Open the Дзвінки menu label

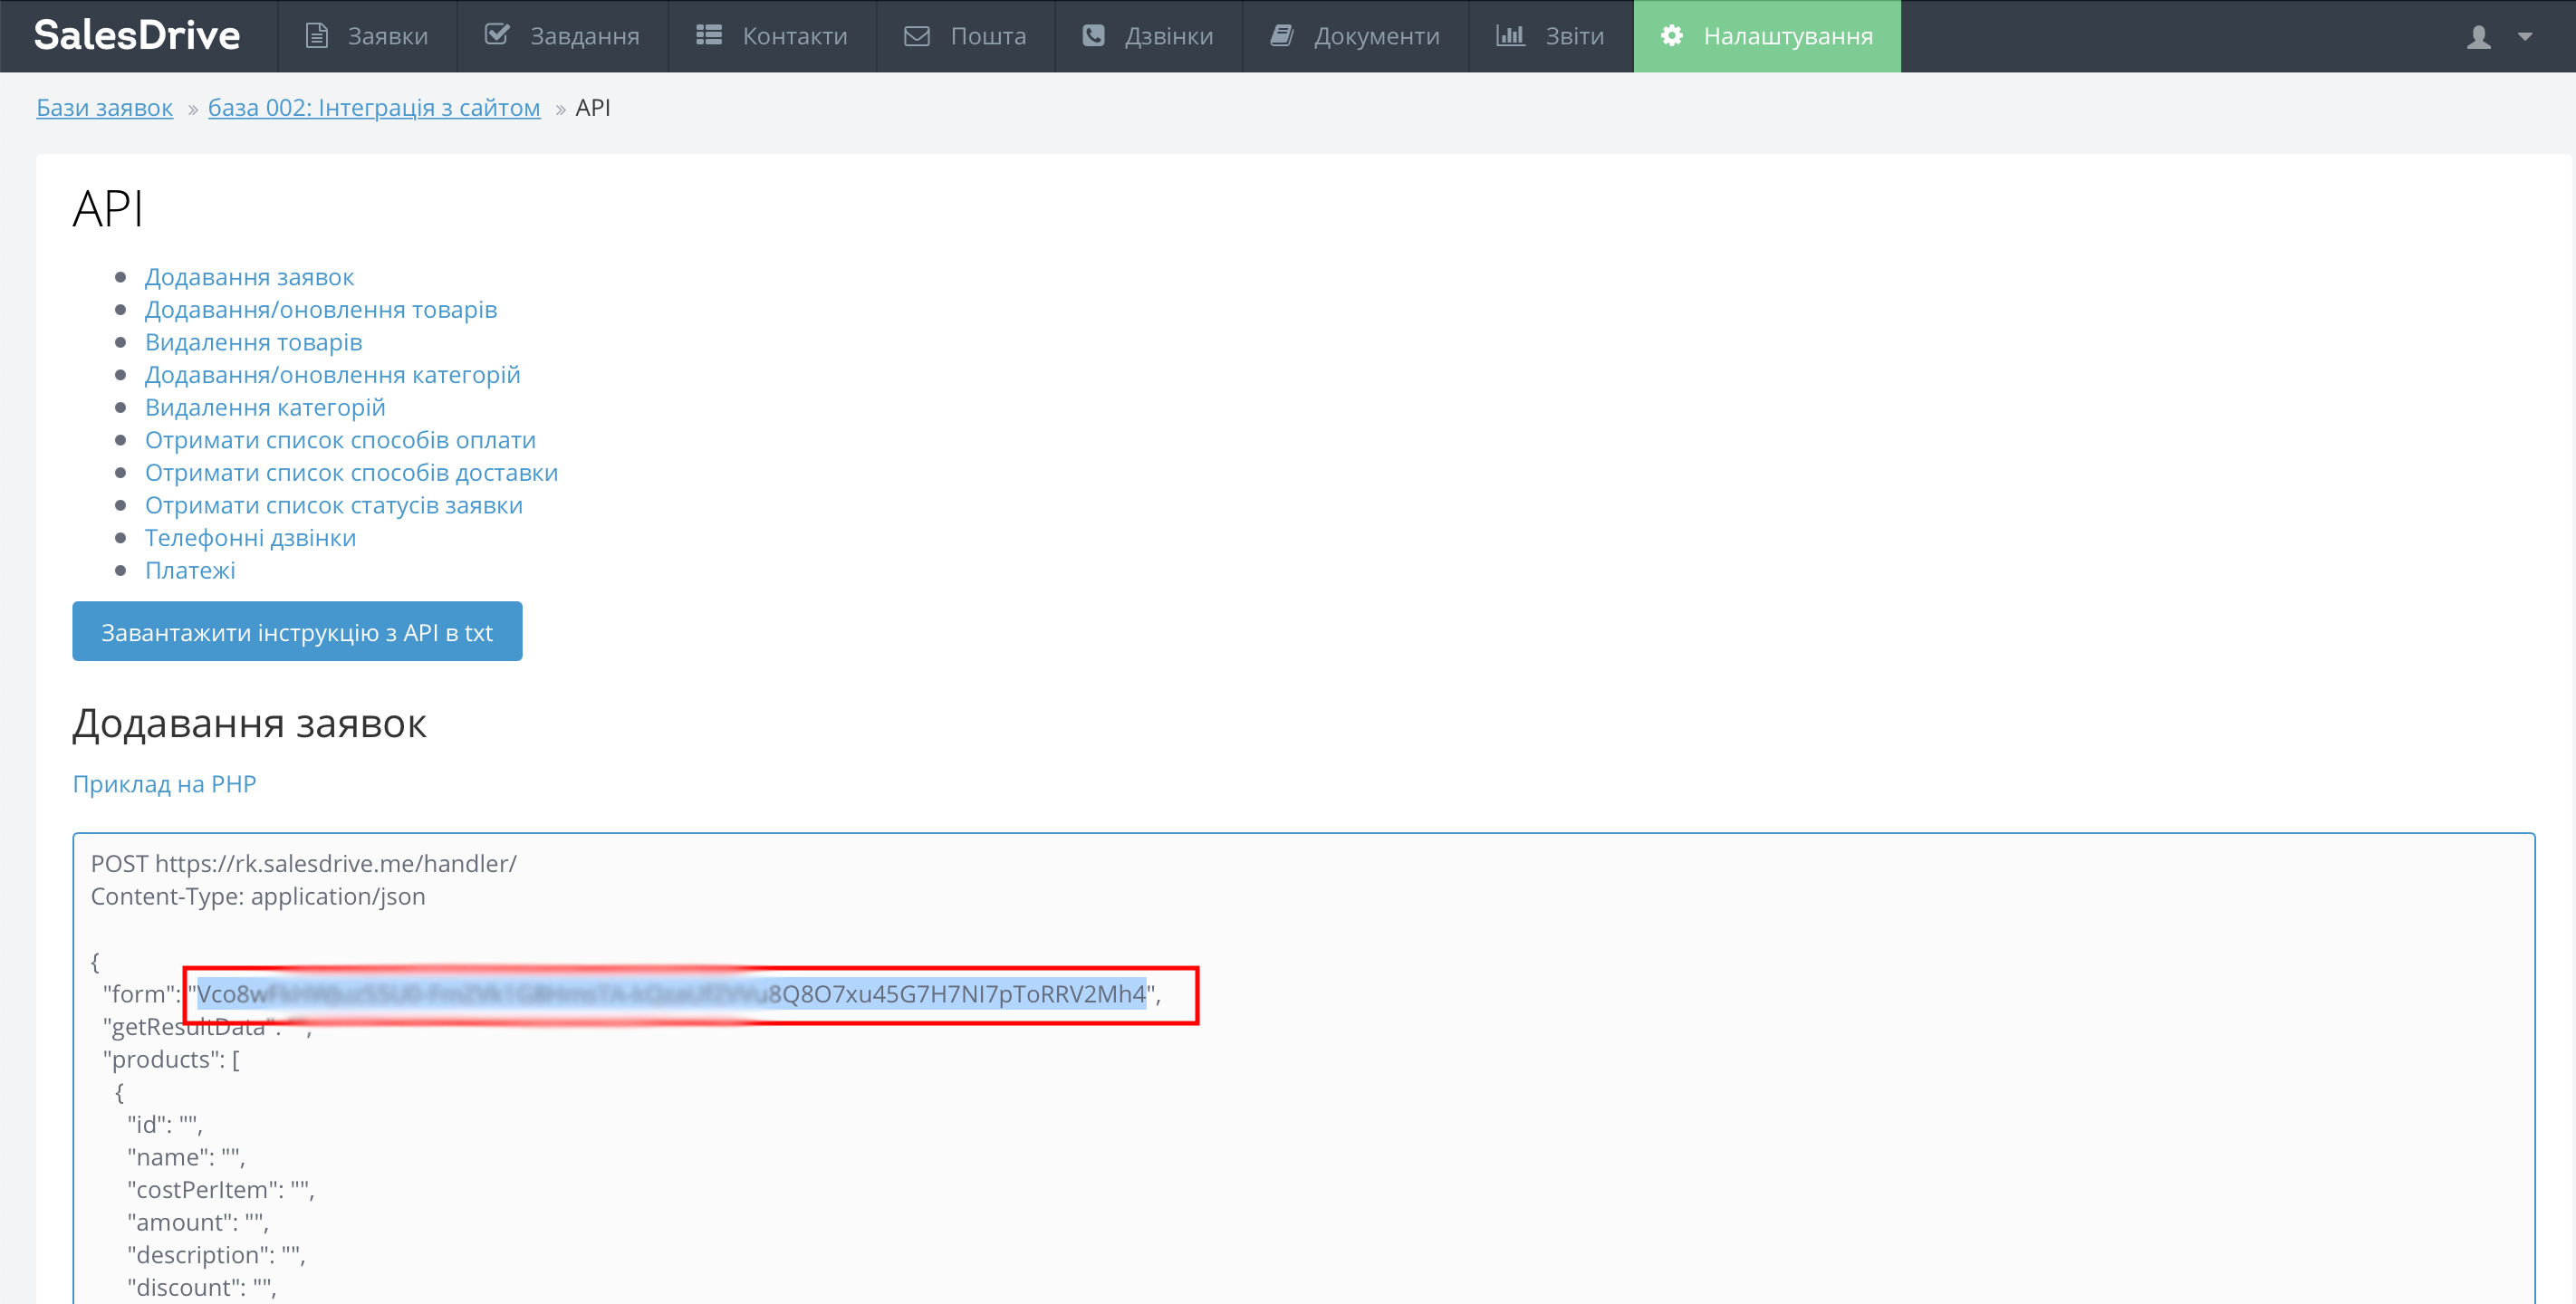tap(1169, 36)
